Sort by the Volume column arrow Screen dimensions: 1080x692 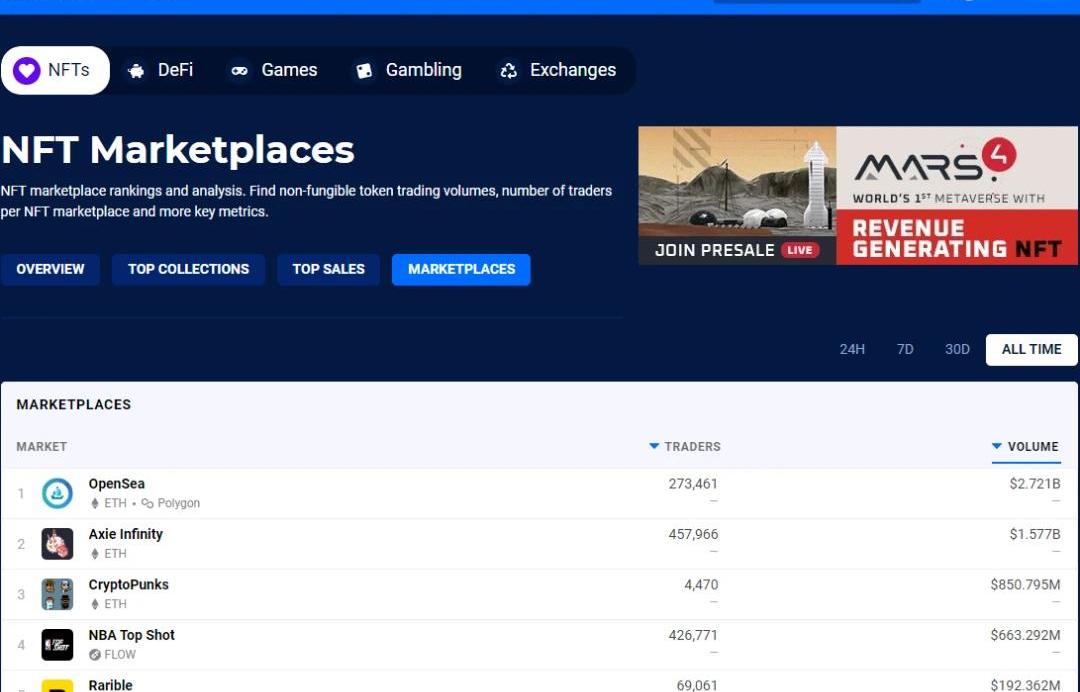click(997, 446)
